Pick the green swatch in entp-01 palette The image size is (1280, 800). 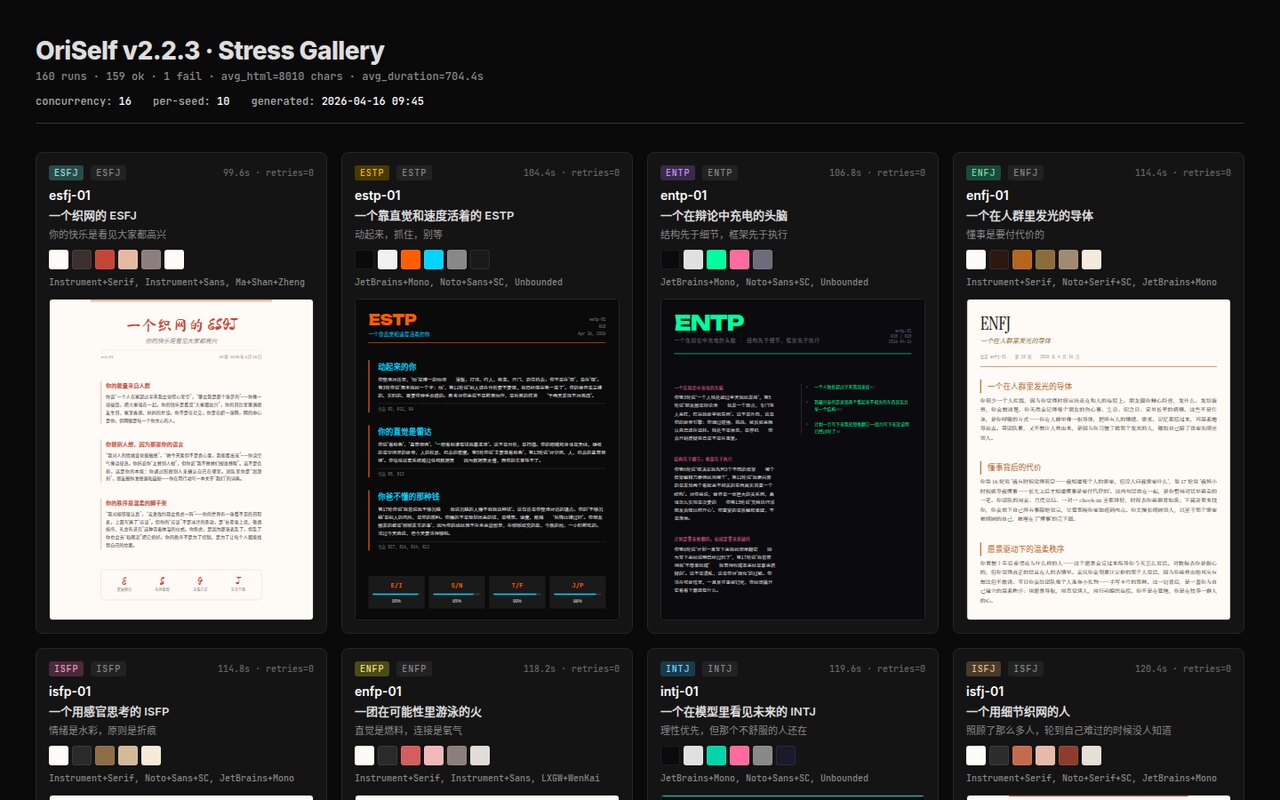(x=717, y=259)
